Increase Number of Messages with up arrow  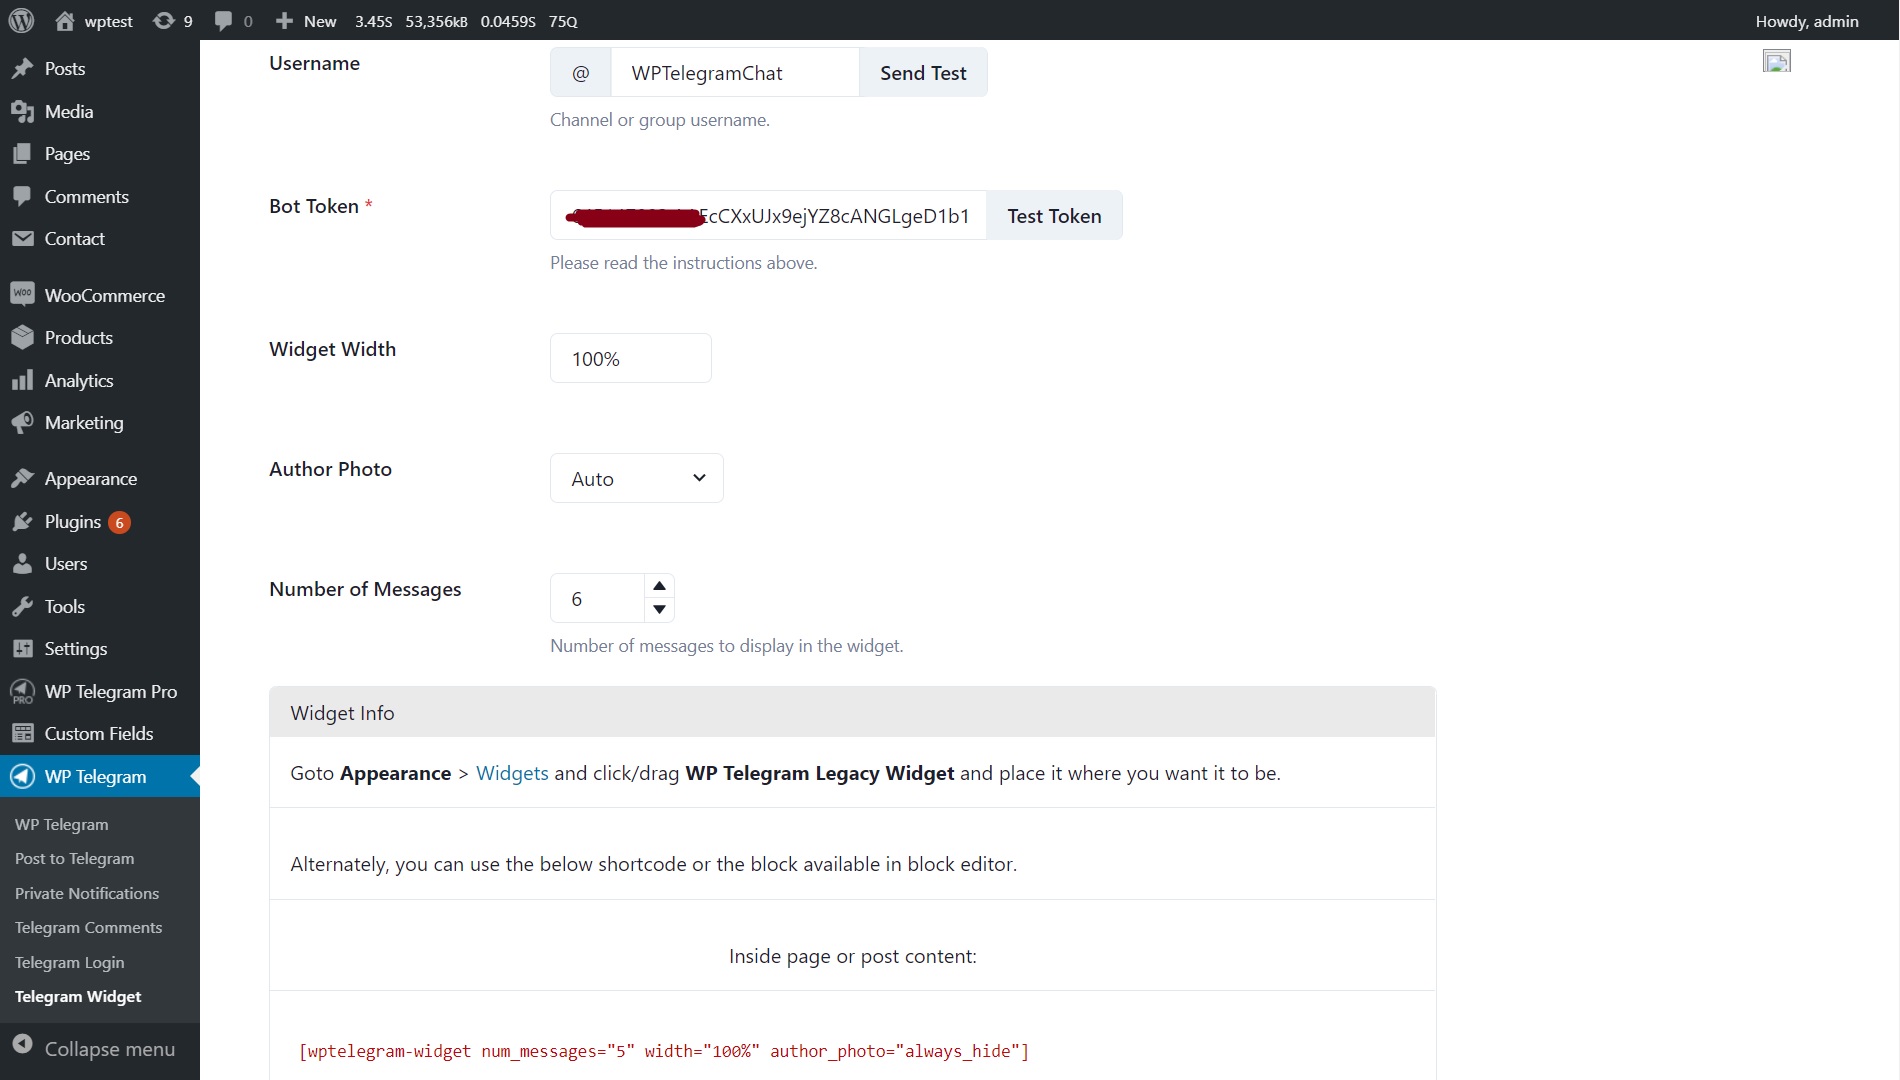(659, 586)
